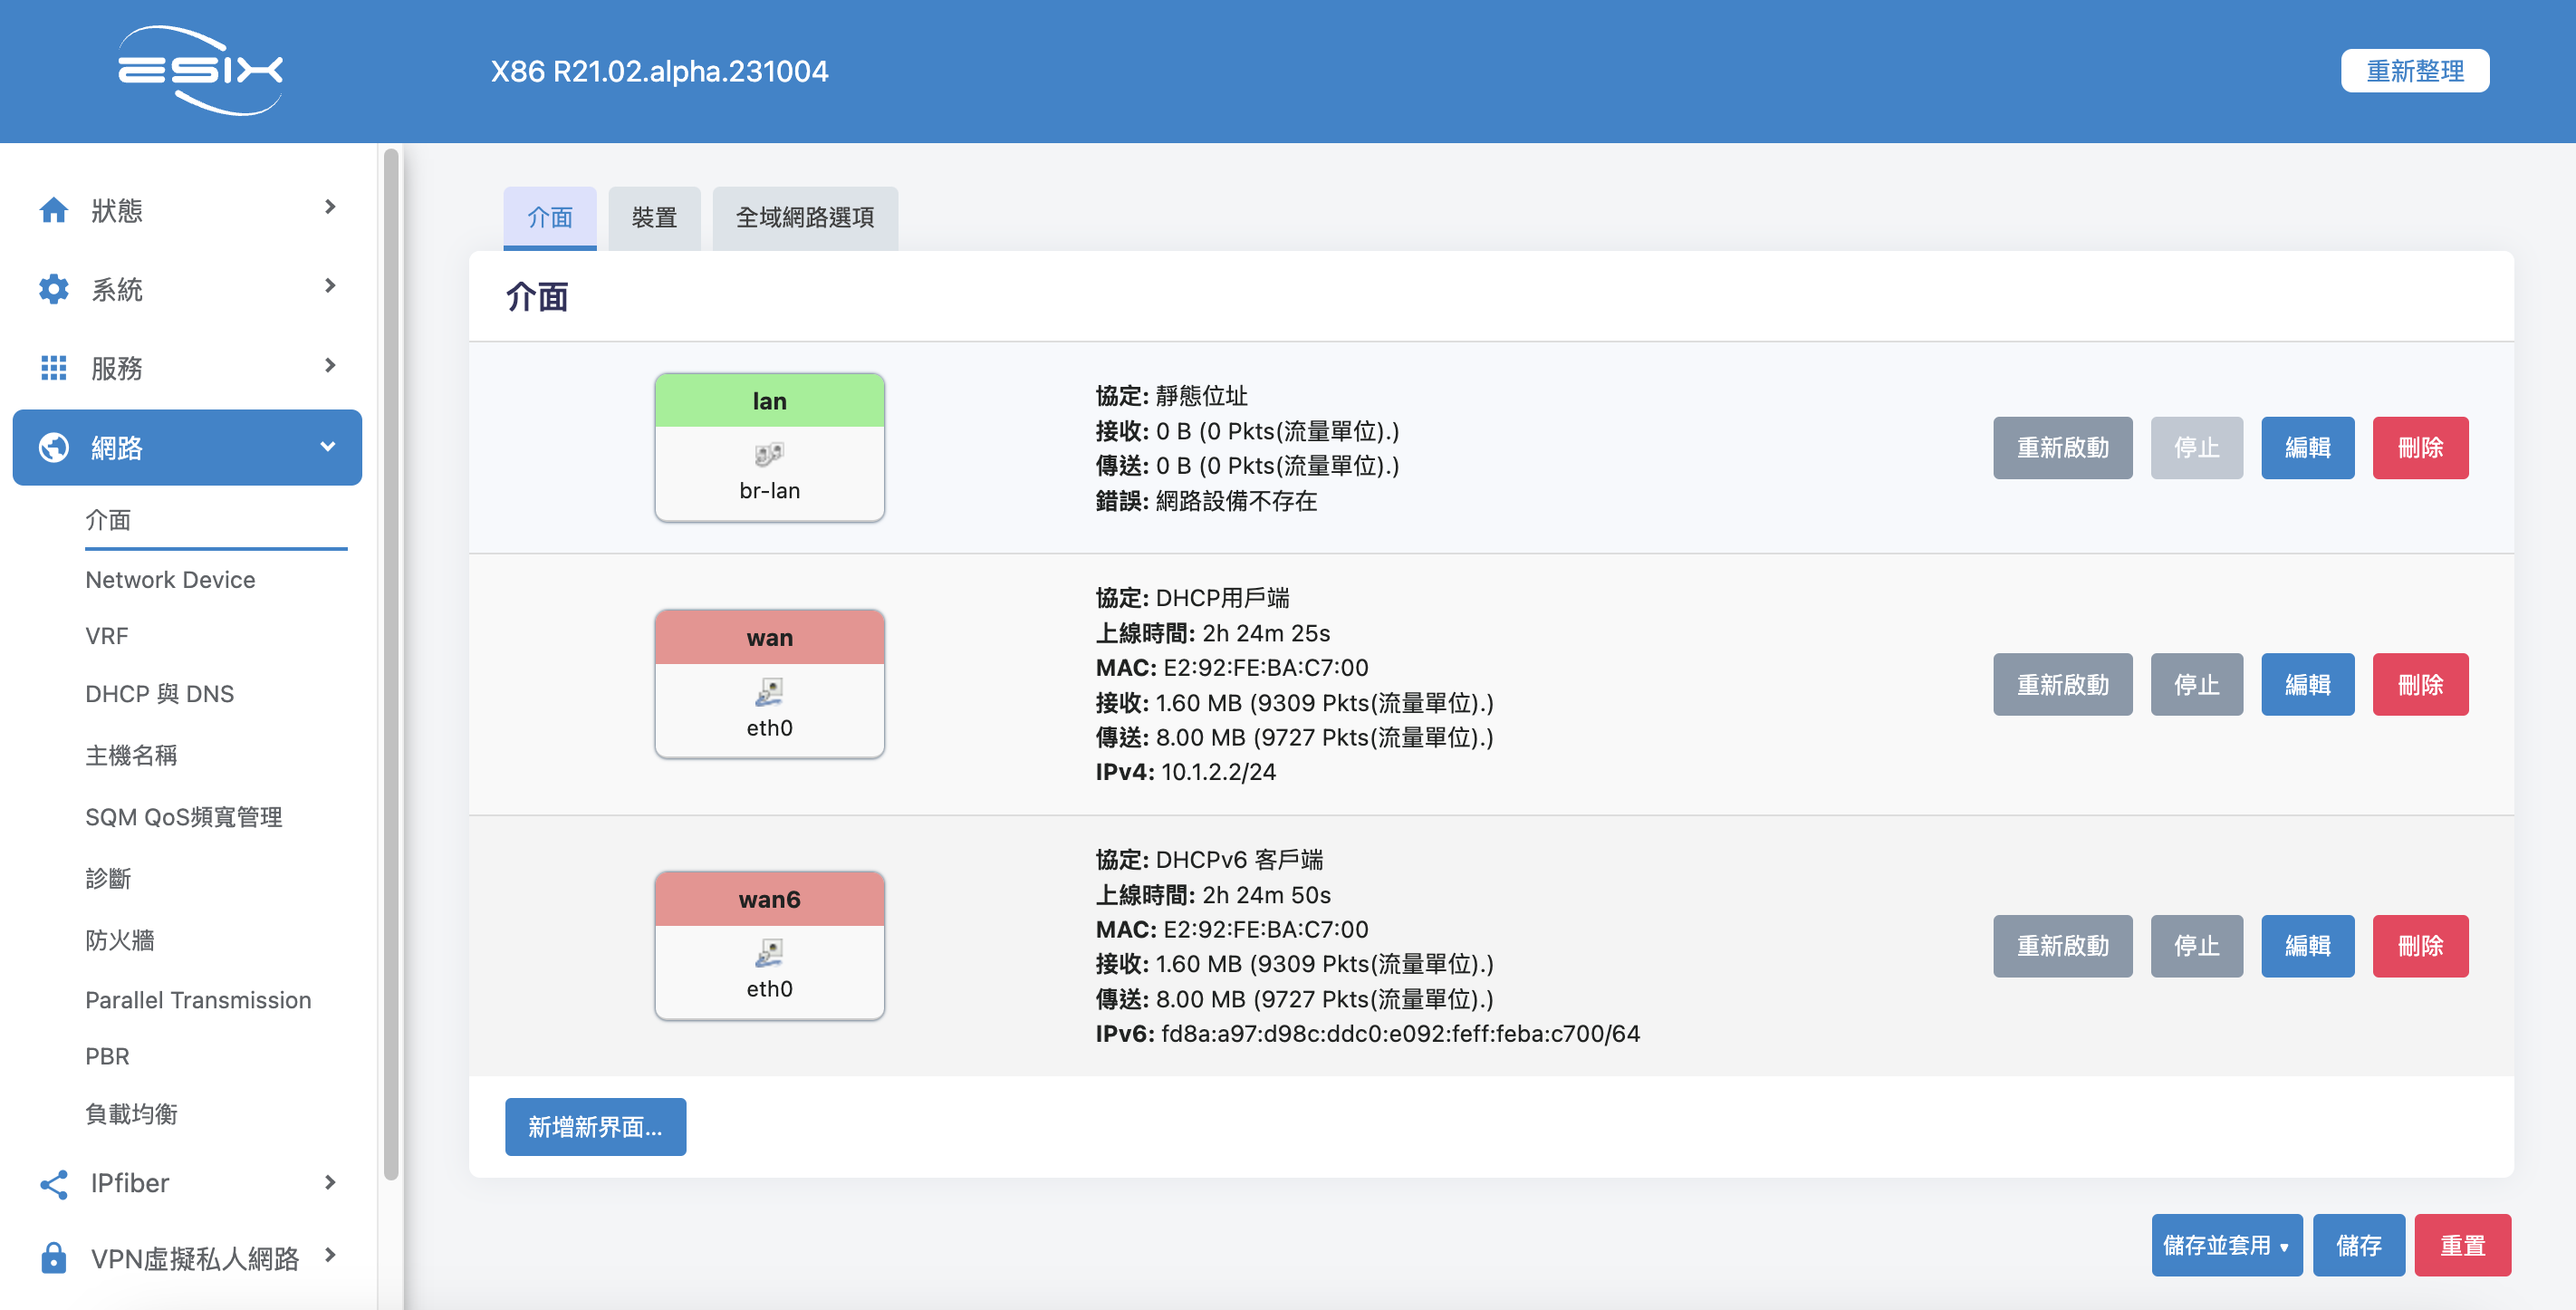Click 停止 for the lan interface
This screenshot has height=1310, width=2576.
[2196, 447]
